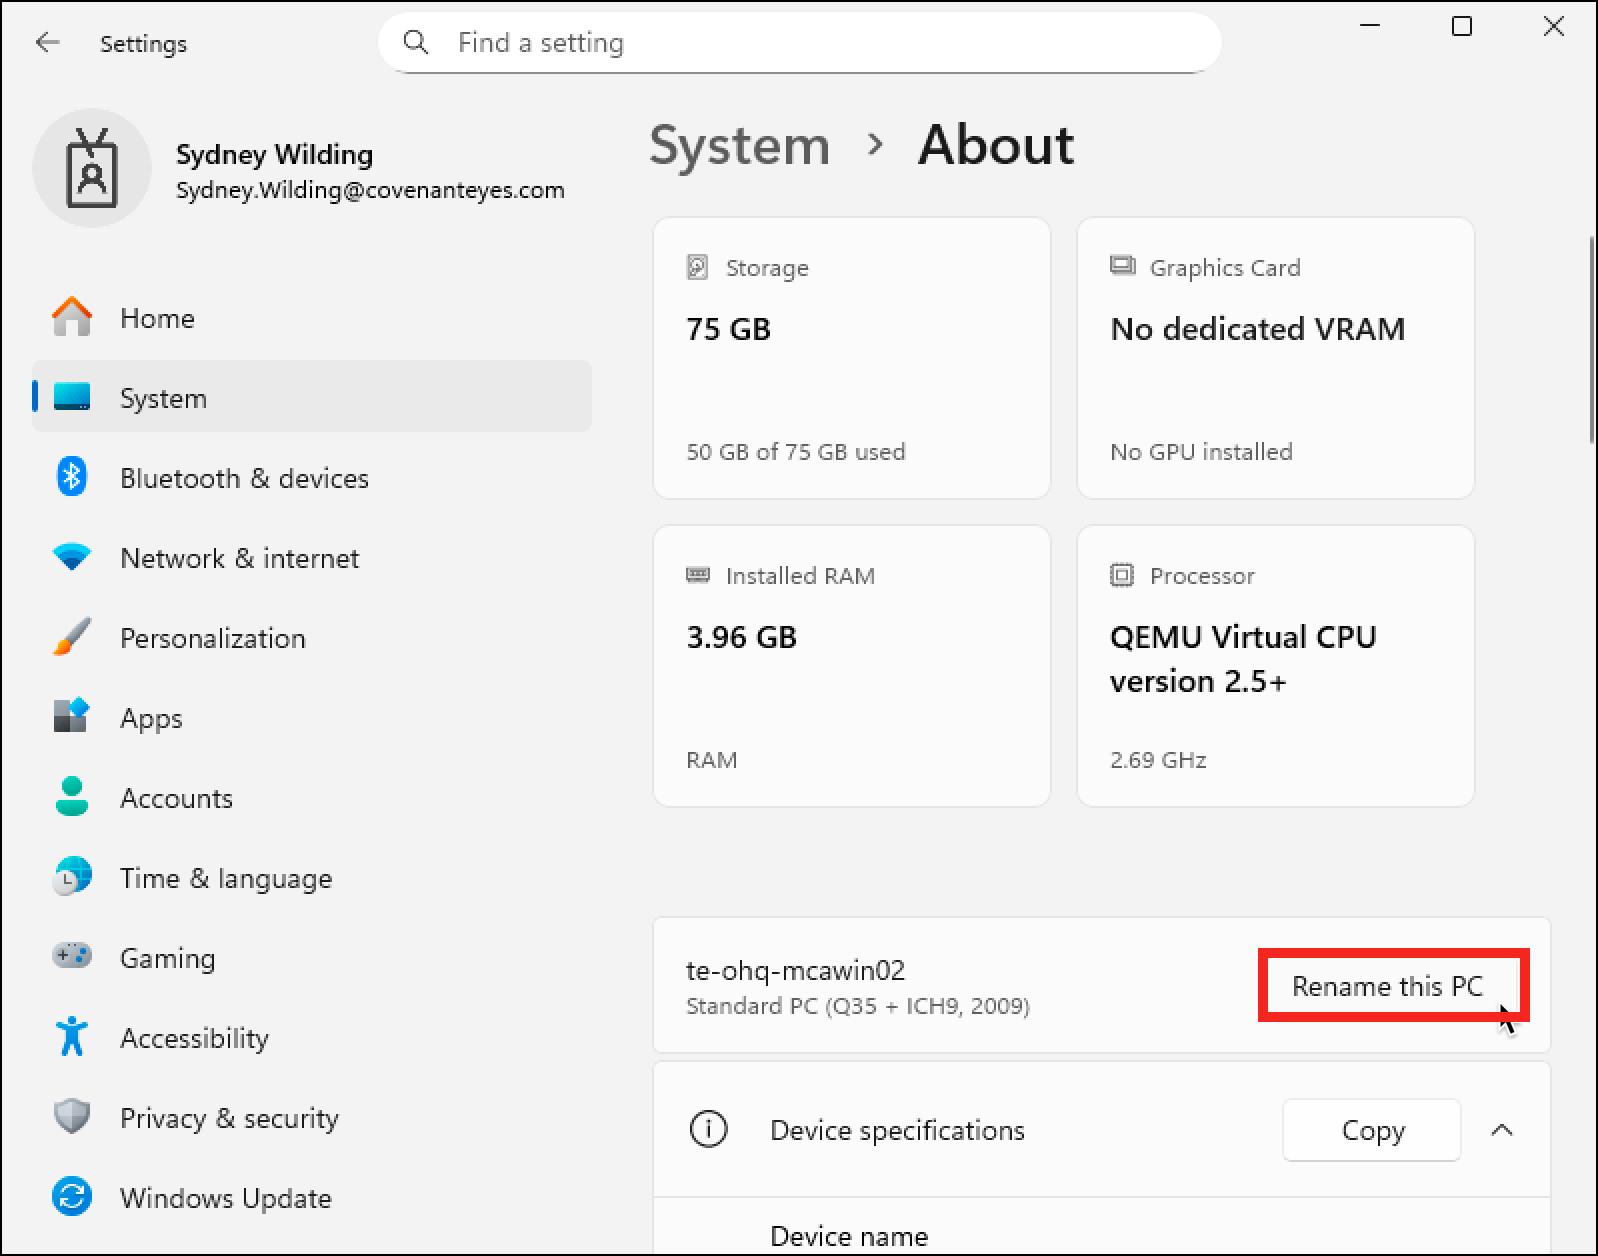This screenshot has height=1256, width=1598.
Task: Open the Gaming settings page
Action: [167, 958]
